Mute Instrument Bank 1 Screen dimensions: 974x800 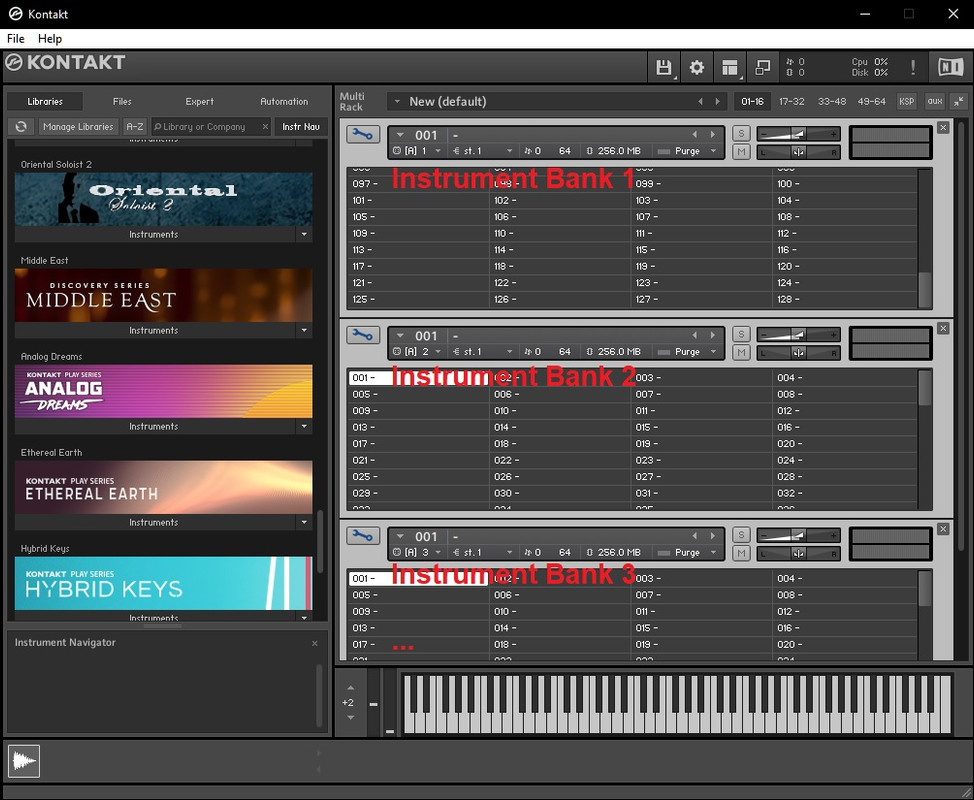pyautogui.click(x=741, y=152)
